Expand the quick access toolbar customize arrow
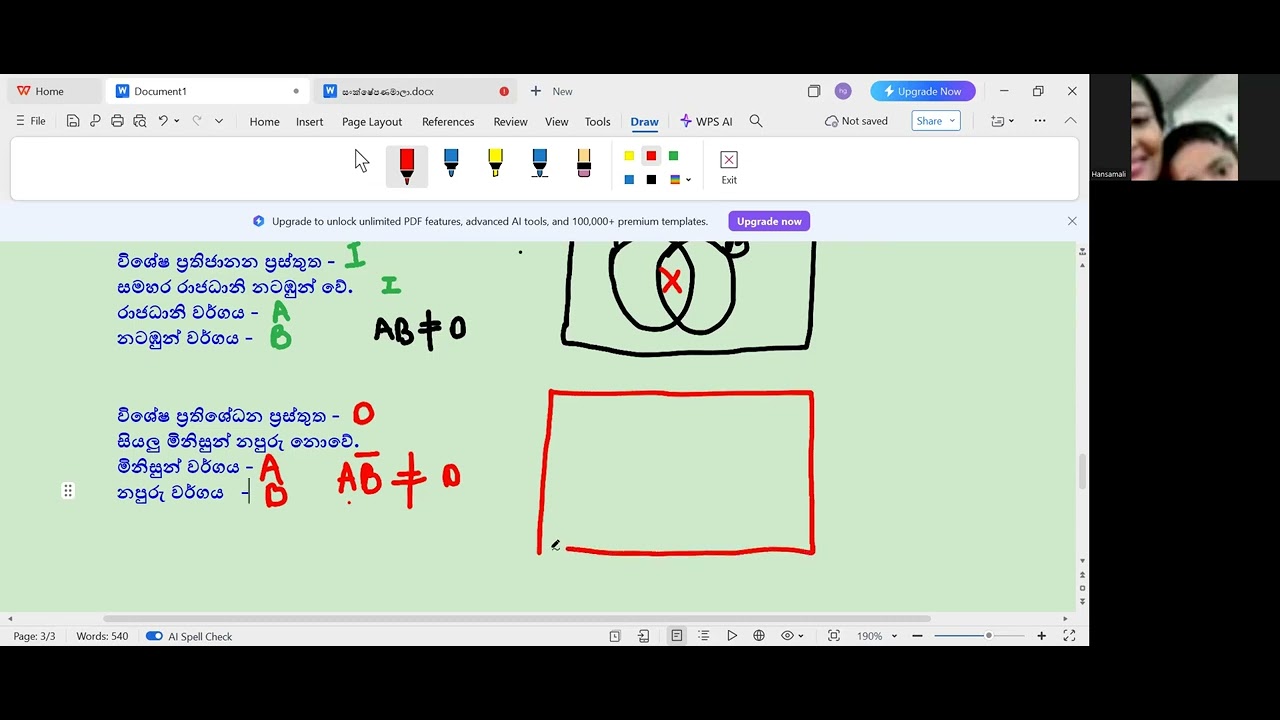1280x720 pixels. point(219,121)
